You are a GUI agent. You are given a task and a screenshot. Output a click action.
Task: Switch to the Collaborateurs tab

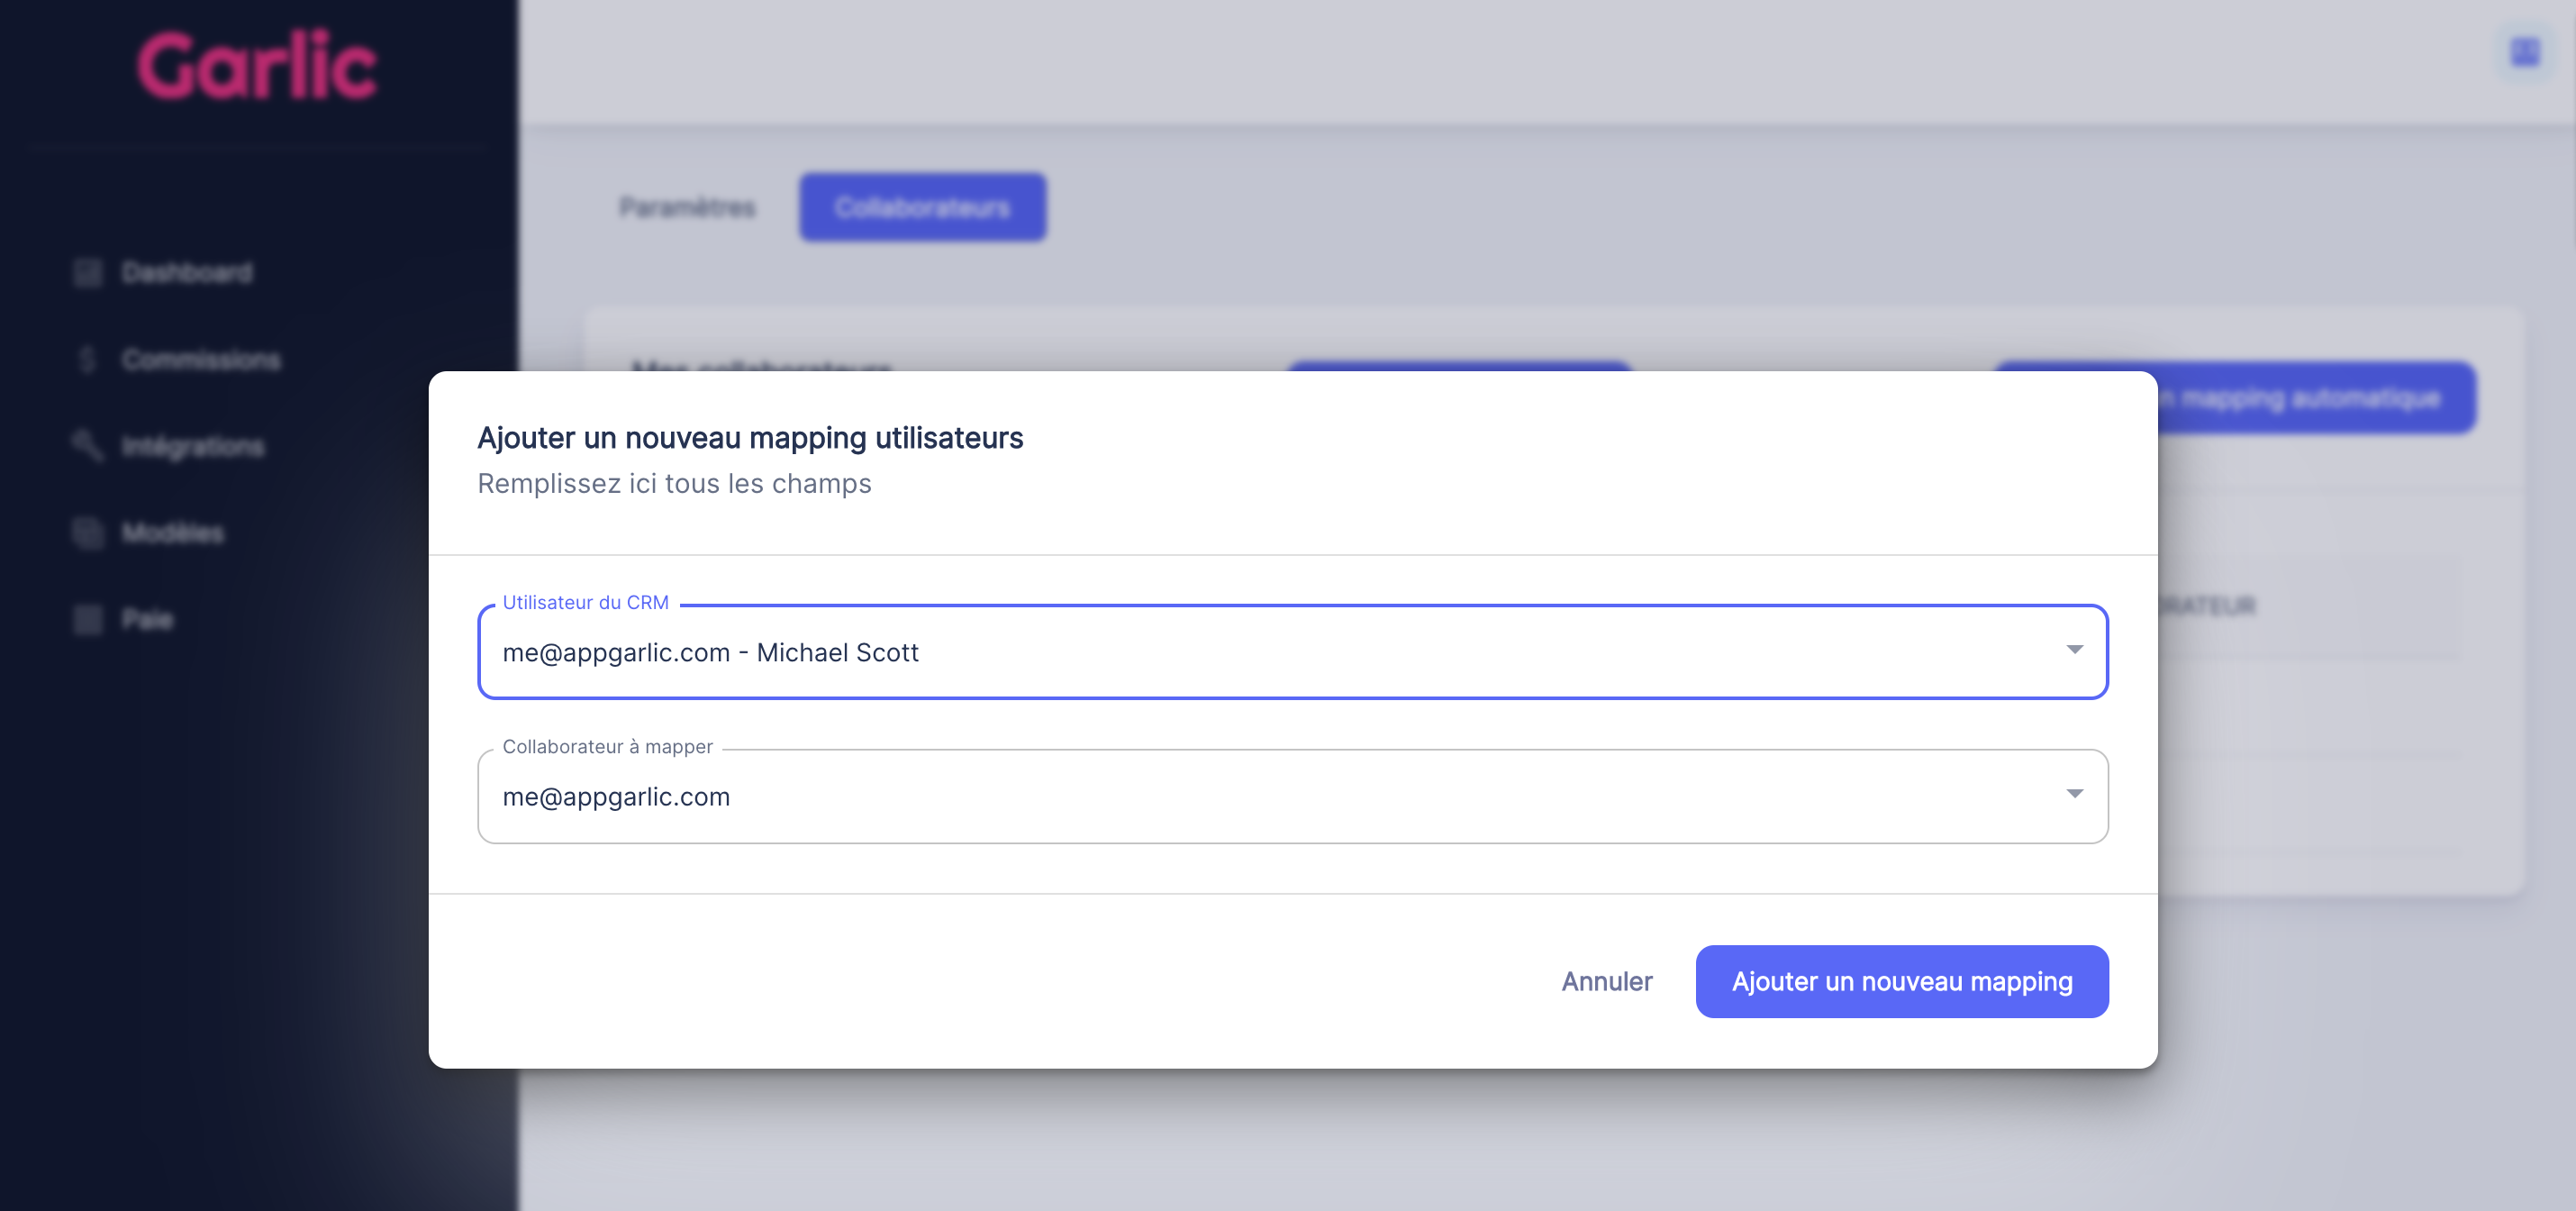pyautogui.click(x=922, y=208)
